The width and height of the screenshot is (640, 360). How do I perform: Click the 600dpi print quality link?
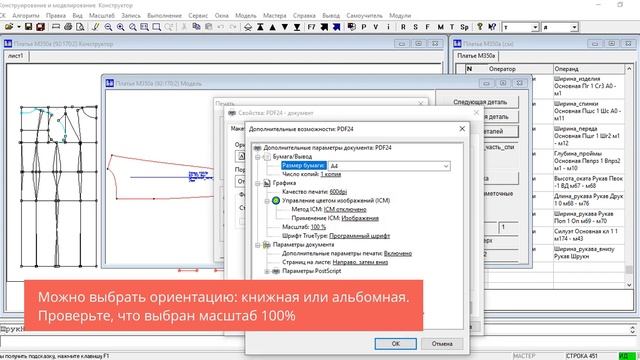[338, 192]
